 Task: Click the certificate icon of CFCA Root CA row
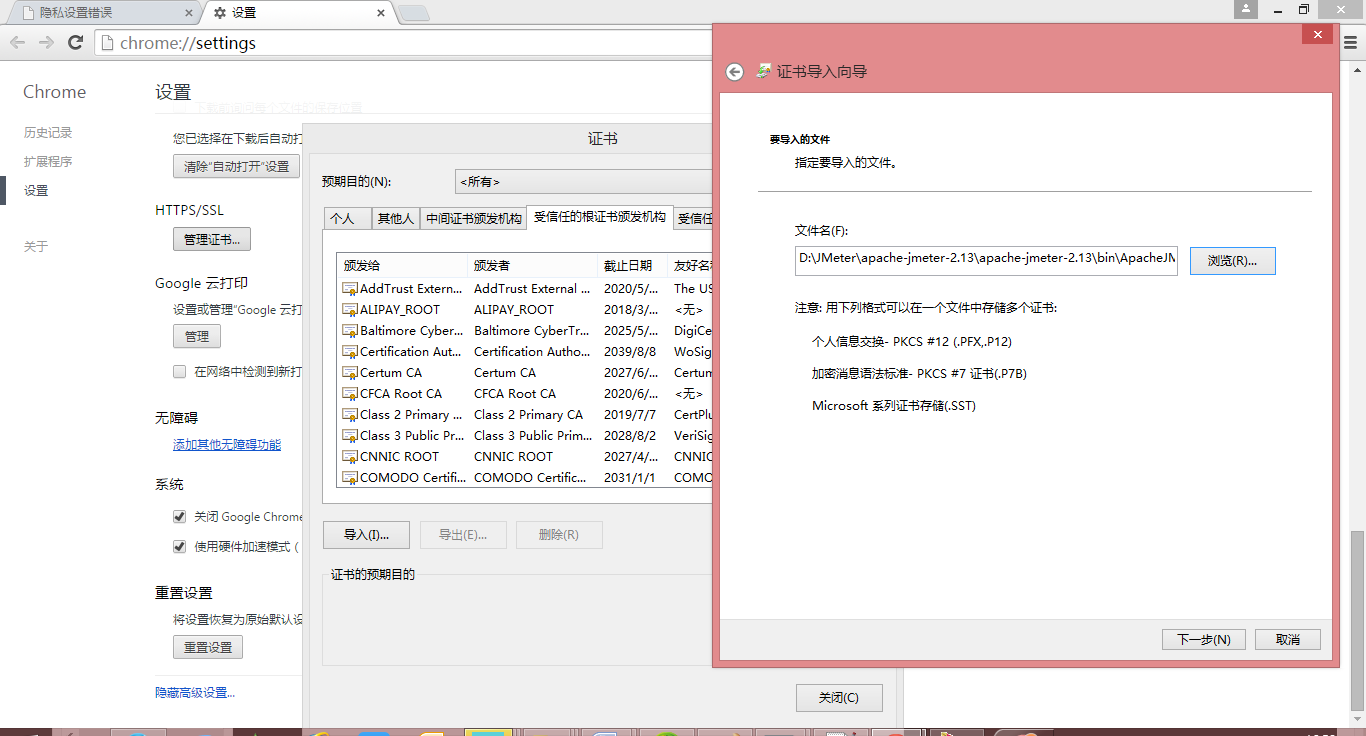[x=350, y=394]
